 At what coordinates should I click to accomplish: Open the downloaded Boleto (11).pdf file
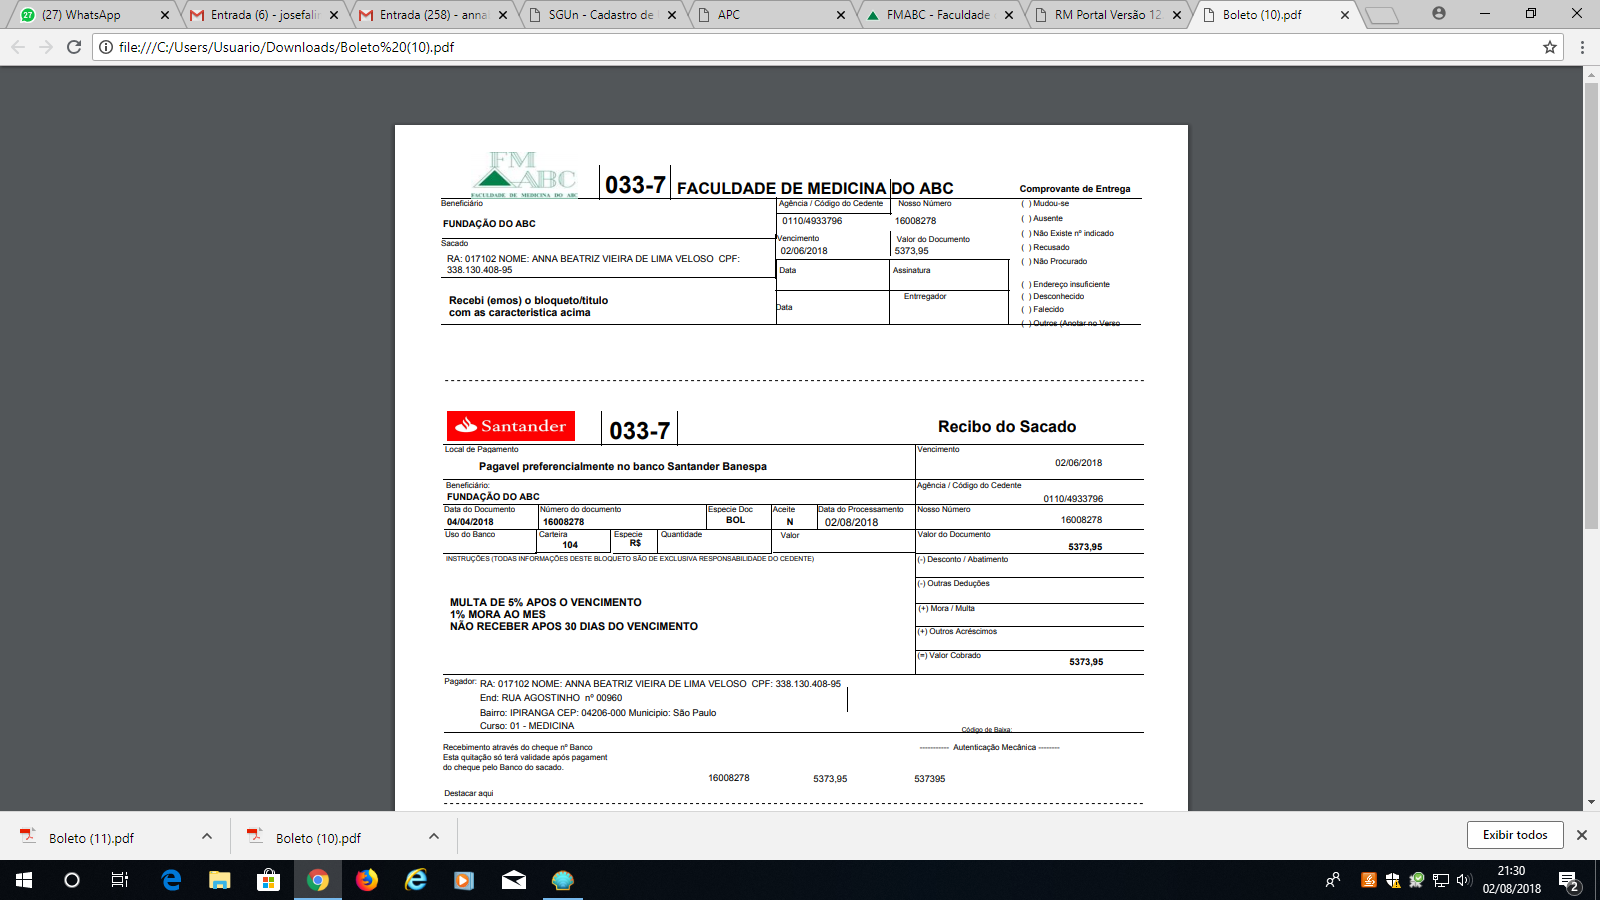90,838
